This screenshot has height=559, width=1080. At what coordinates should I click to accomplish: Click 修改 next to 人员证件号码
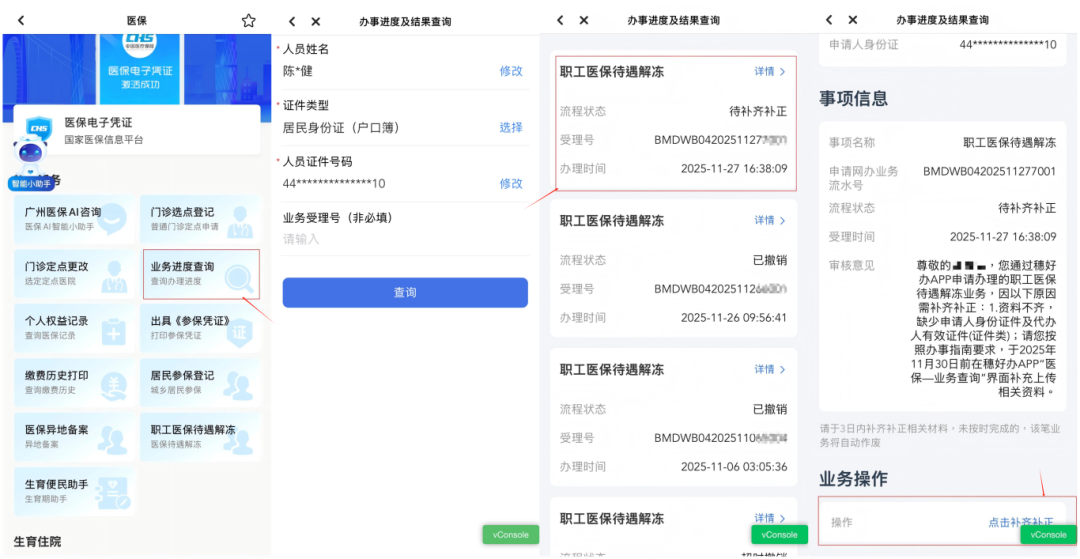click(x=510, y=183)
